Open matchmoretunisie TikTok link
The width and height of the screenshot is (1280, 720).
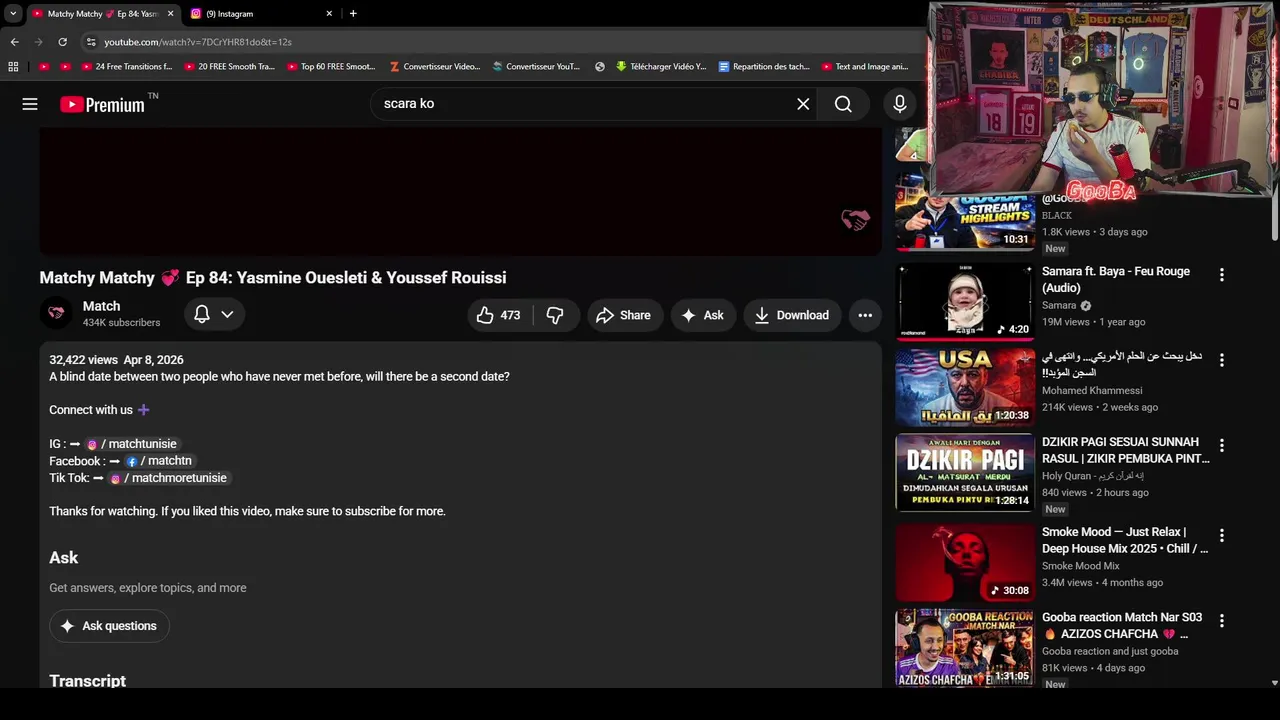click(168, 478)
